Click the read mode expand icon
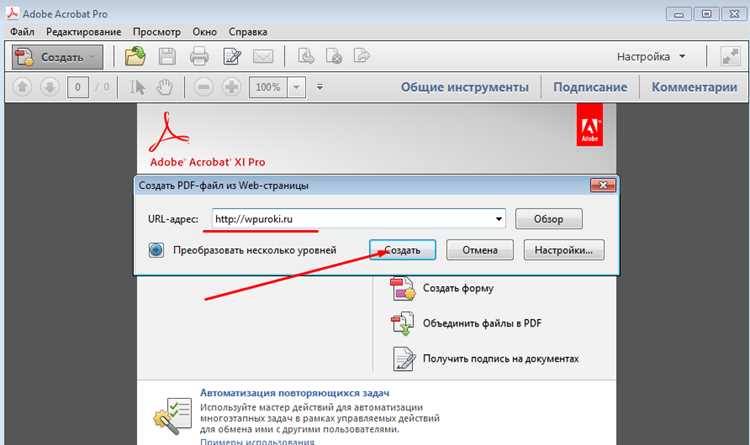 pos(730,56)
